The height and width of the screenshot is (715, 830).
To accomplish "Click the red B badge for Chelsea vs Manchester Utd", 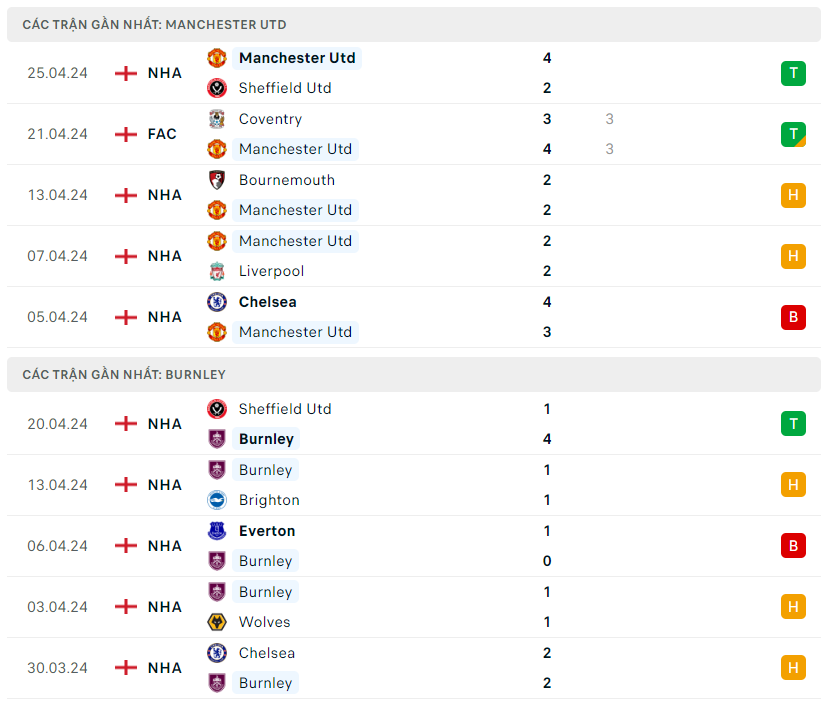I will (x=793, y=317).
